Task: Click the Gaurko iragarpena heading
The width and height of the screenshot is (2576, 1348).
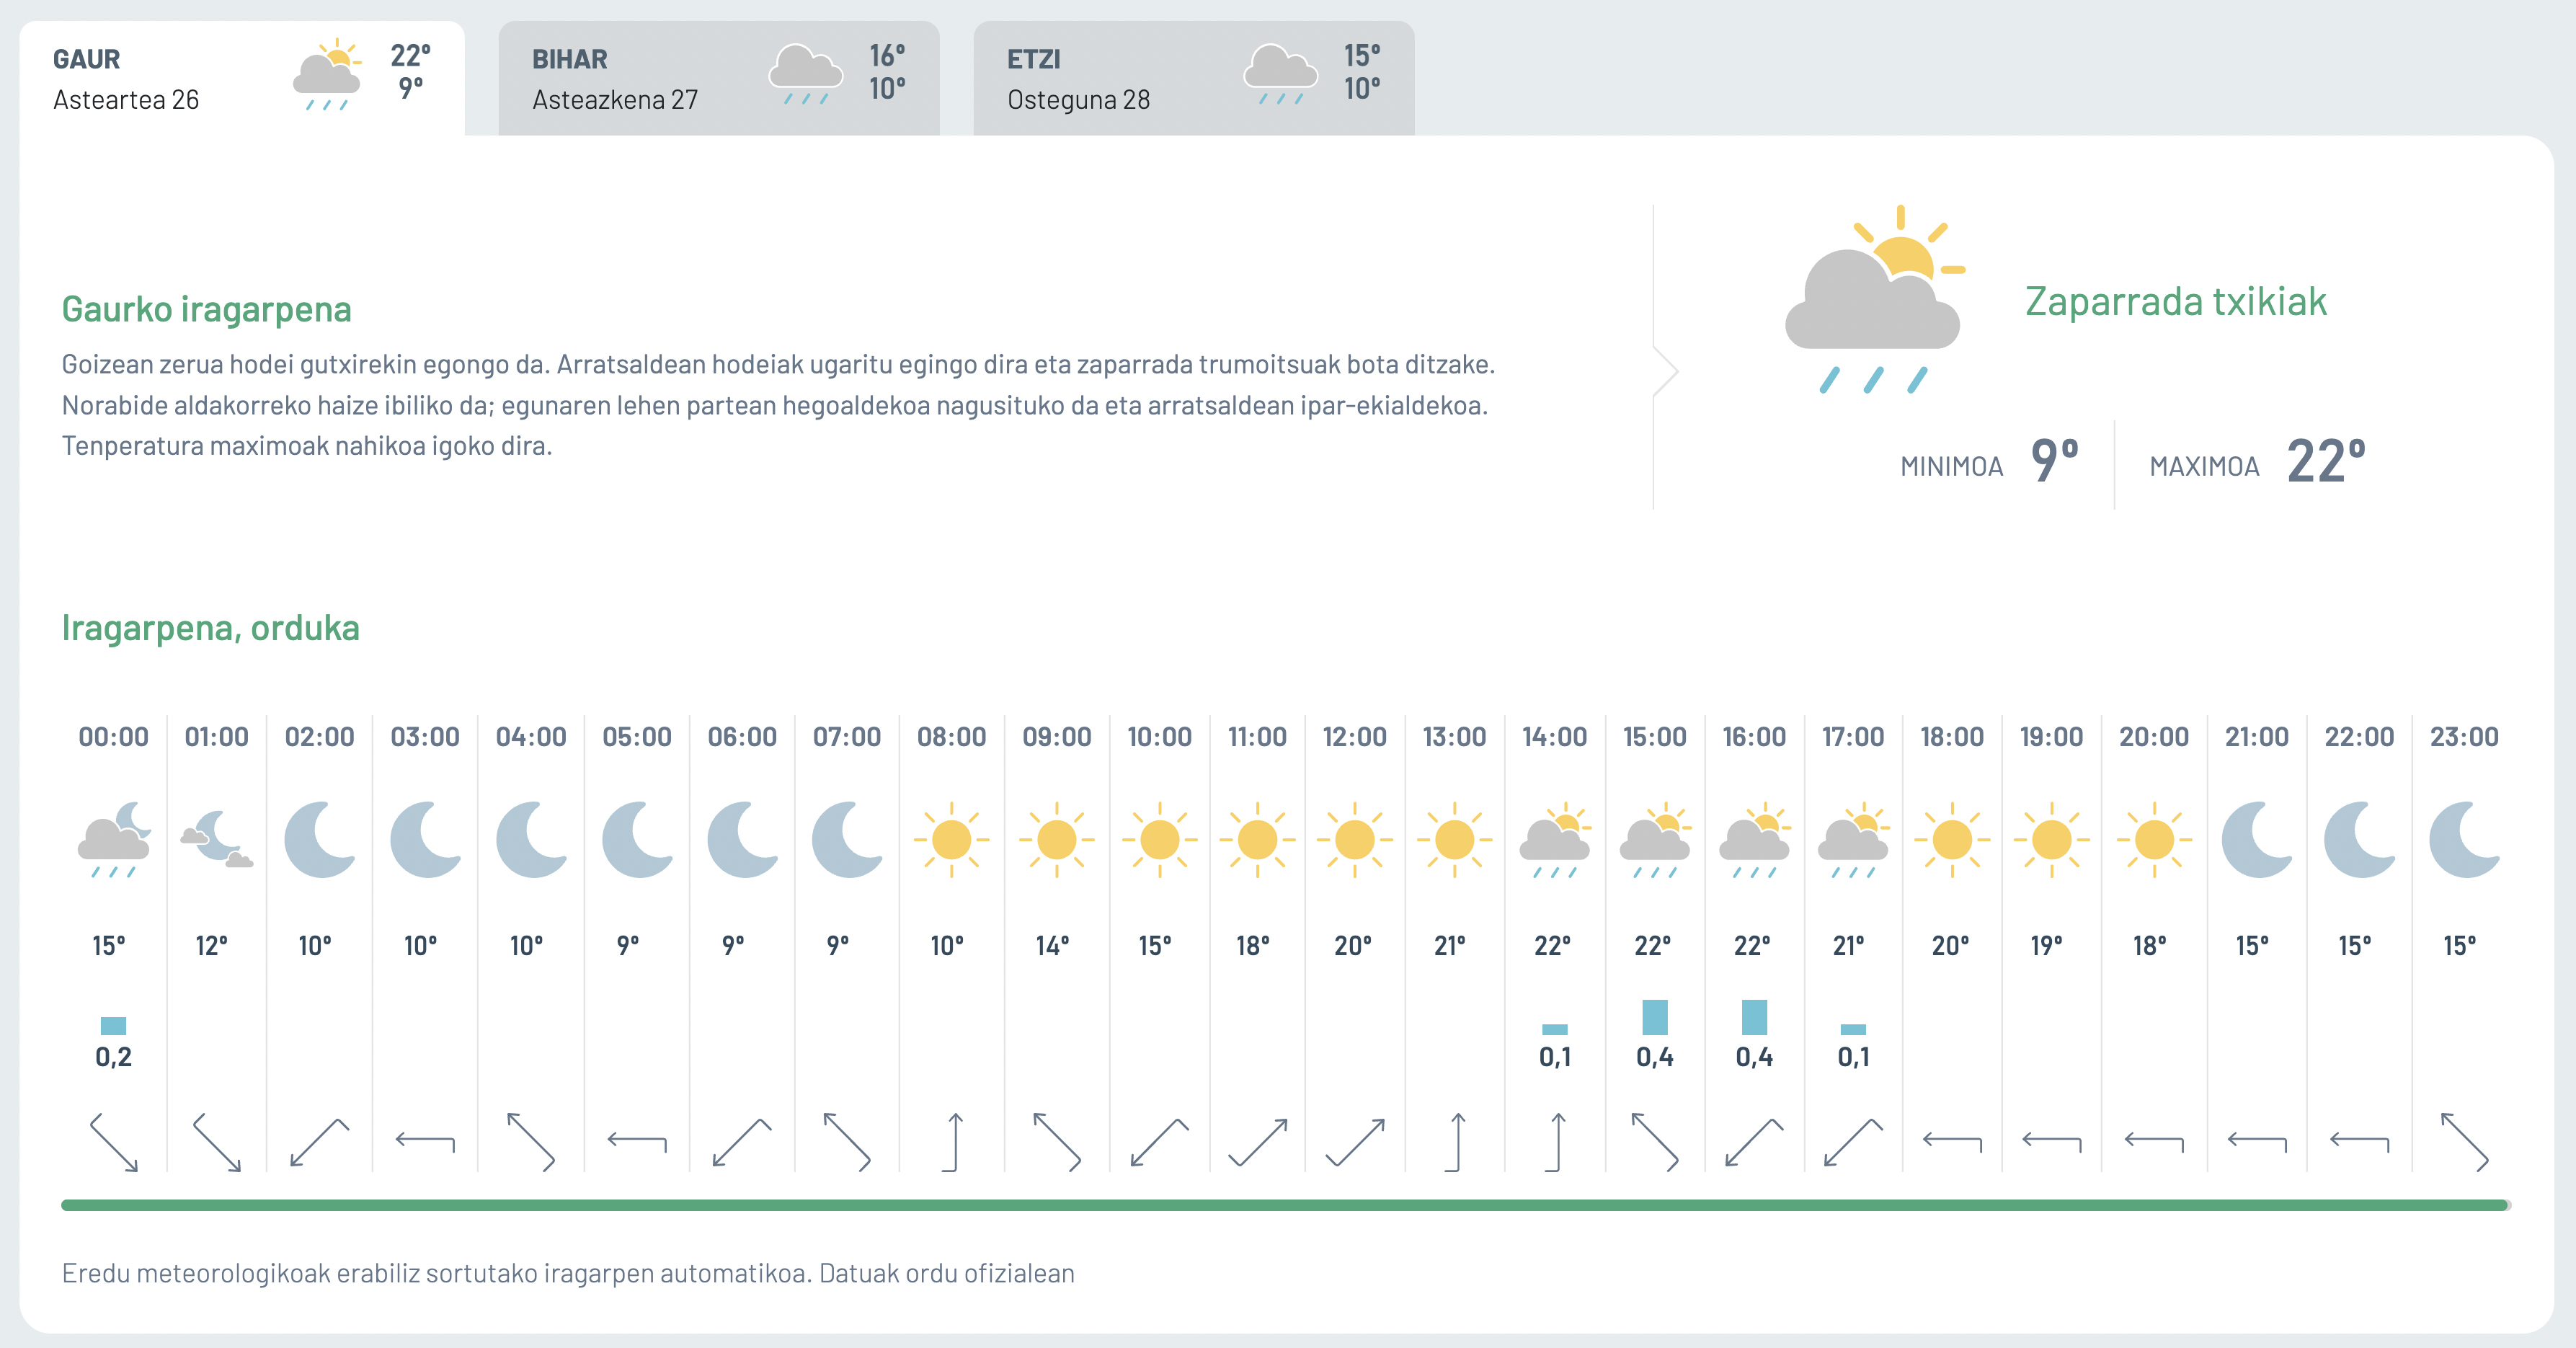Action: [x=207, y=309]
